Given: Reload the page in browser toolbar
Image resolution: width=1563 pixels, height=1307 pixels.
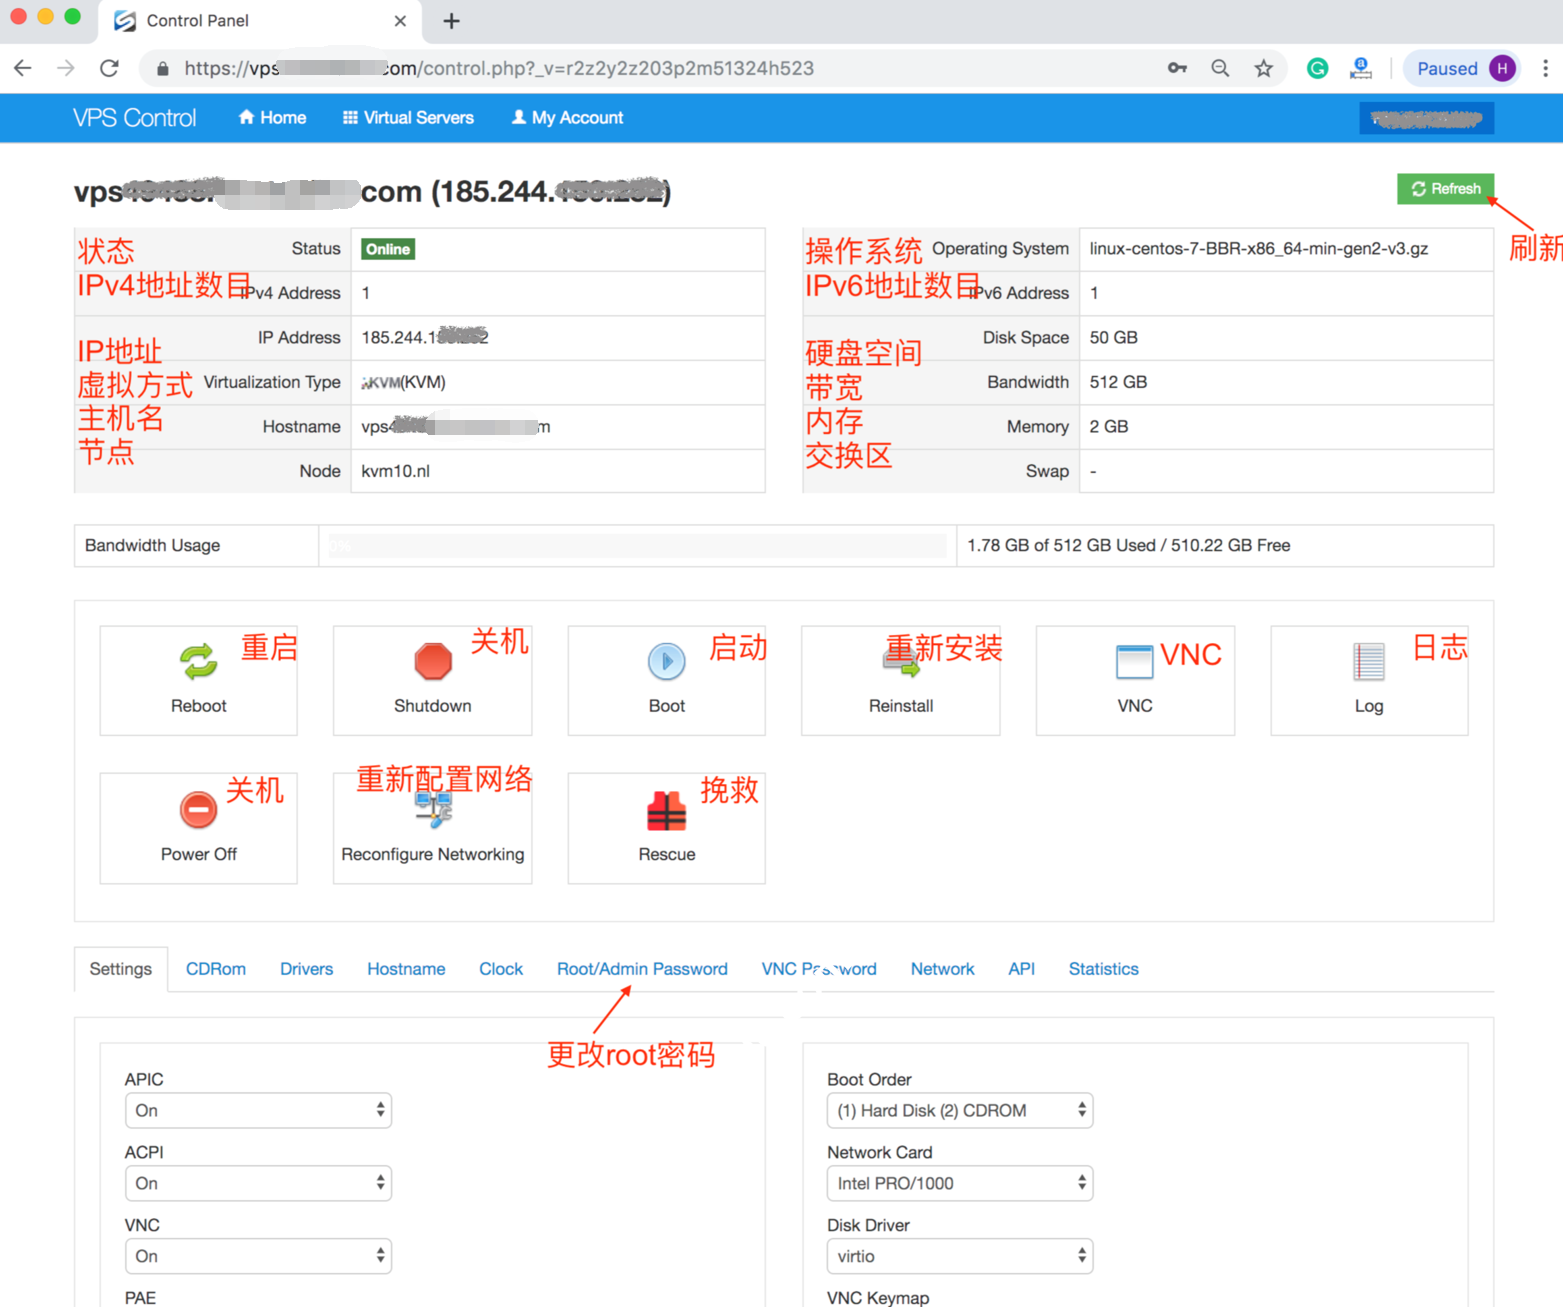Looking at the screenshot, I should point(109,68).
